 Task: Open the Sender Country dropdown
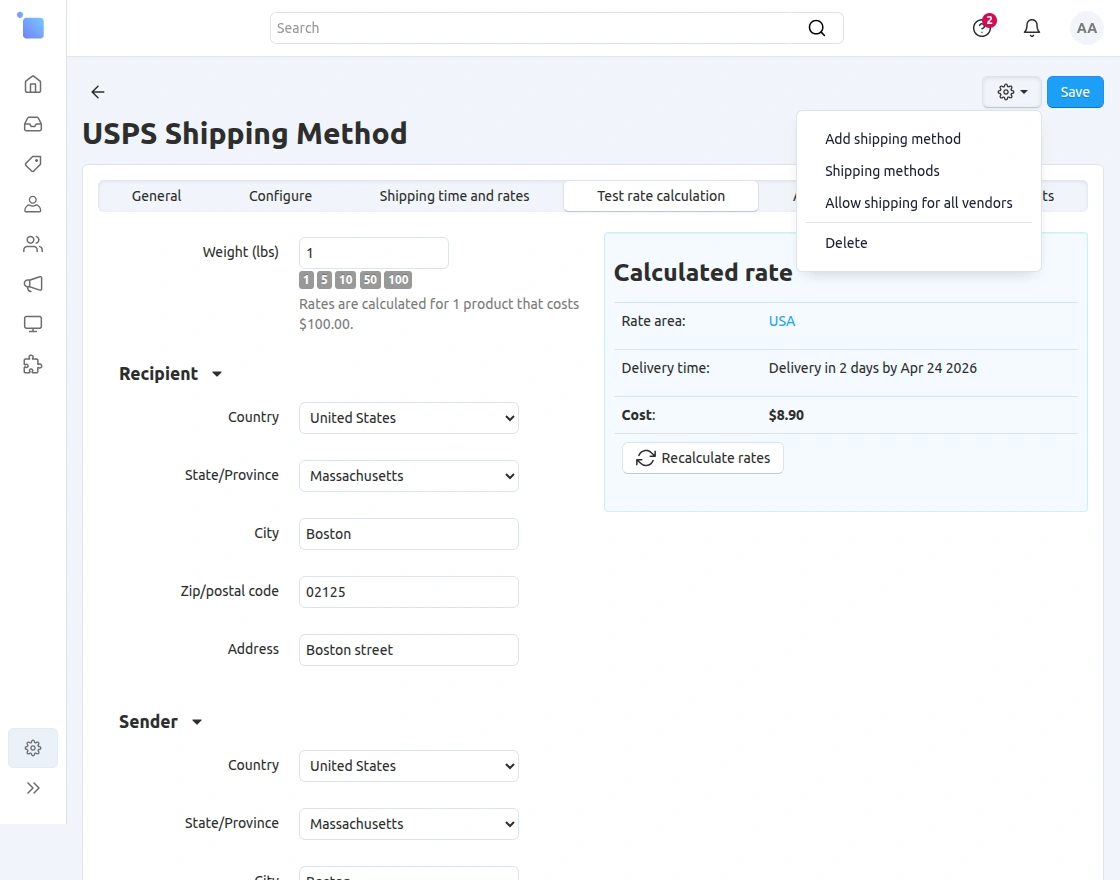point(409,766)
